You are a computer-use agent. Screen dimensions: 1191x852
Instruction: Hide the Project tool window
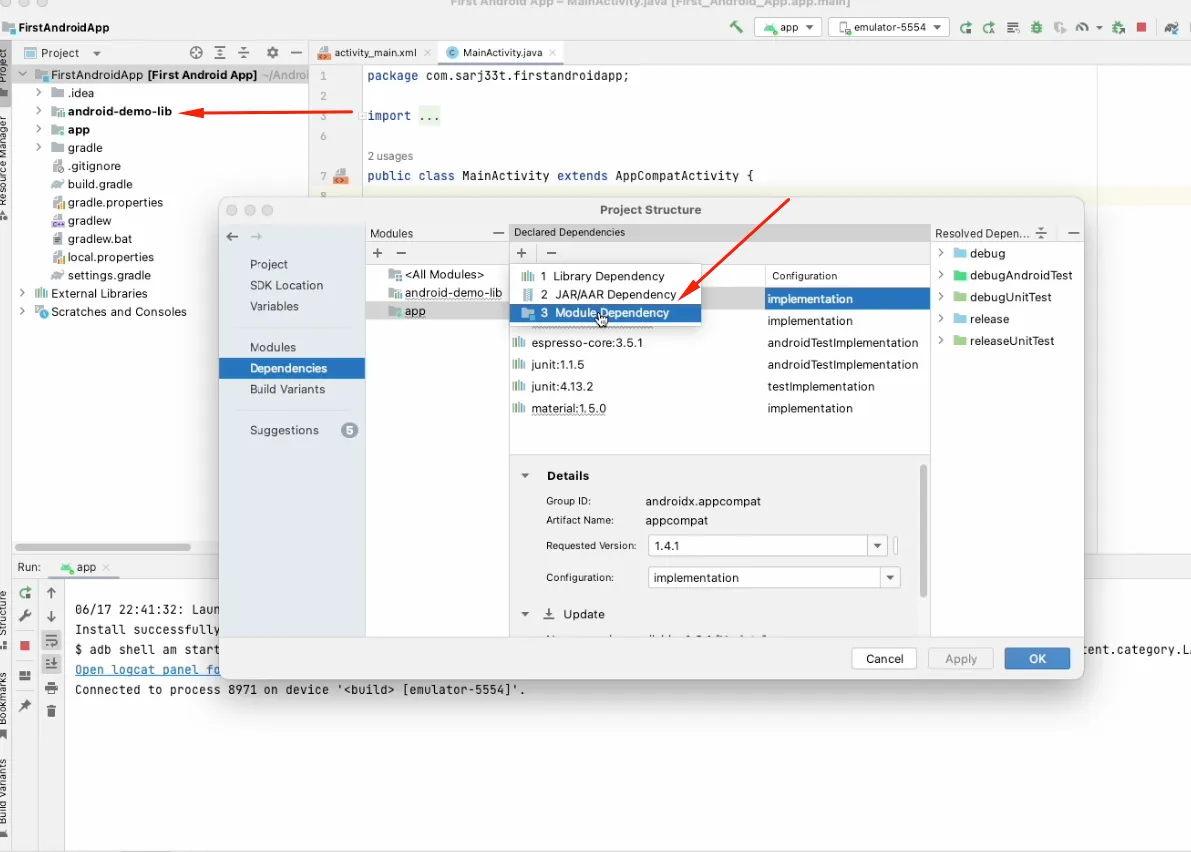coord(296,52)
